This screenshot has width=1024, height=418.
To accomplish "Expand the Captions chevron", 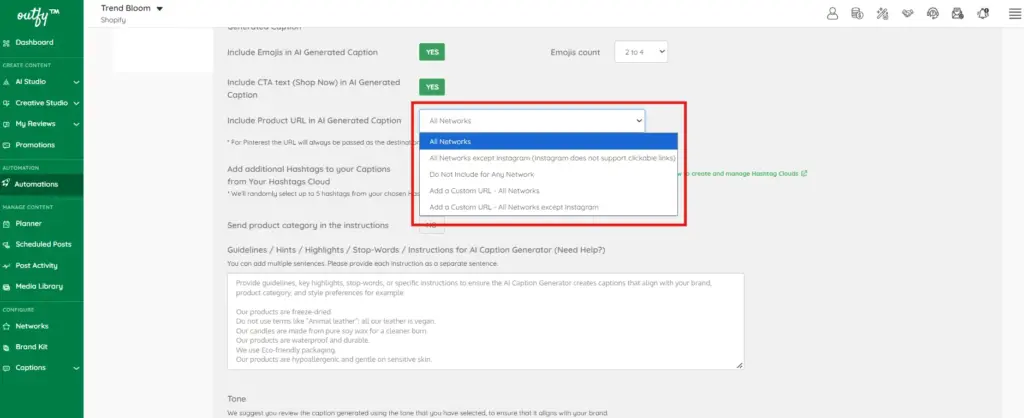I will pos(76,368).
